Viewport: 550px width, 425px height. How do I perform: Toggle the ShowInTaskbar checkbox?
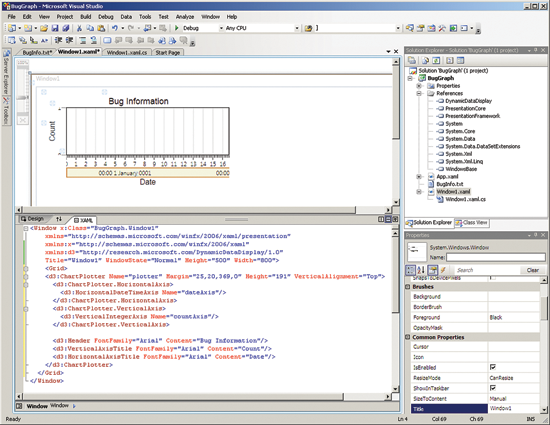(493, 388)
